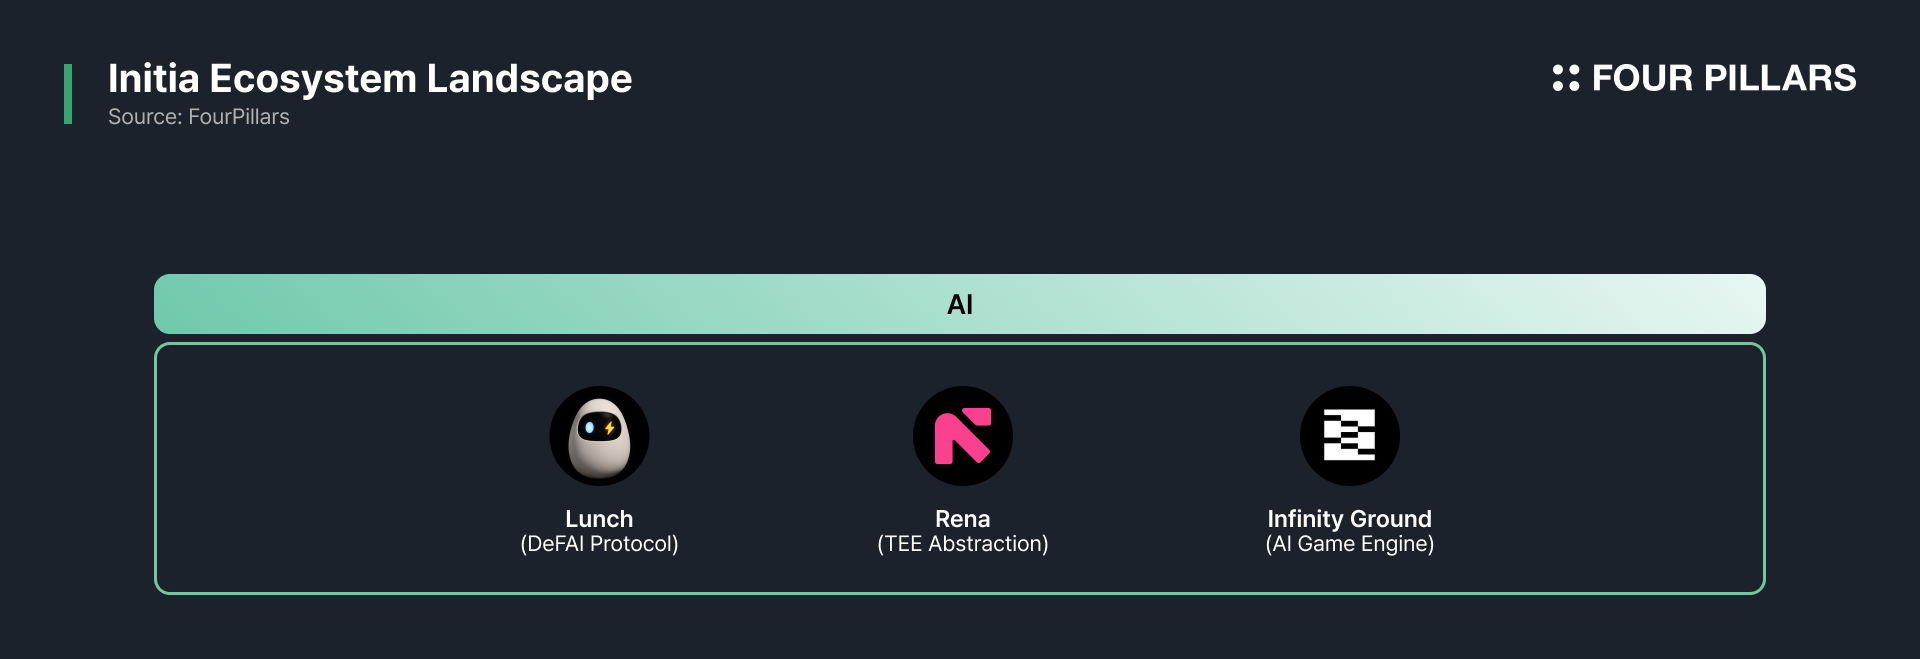Click the Lunch project name label
The height and width of the screenshot is (659, 1920).
coord(599,519)
